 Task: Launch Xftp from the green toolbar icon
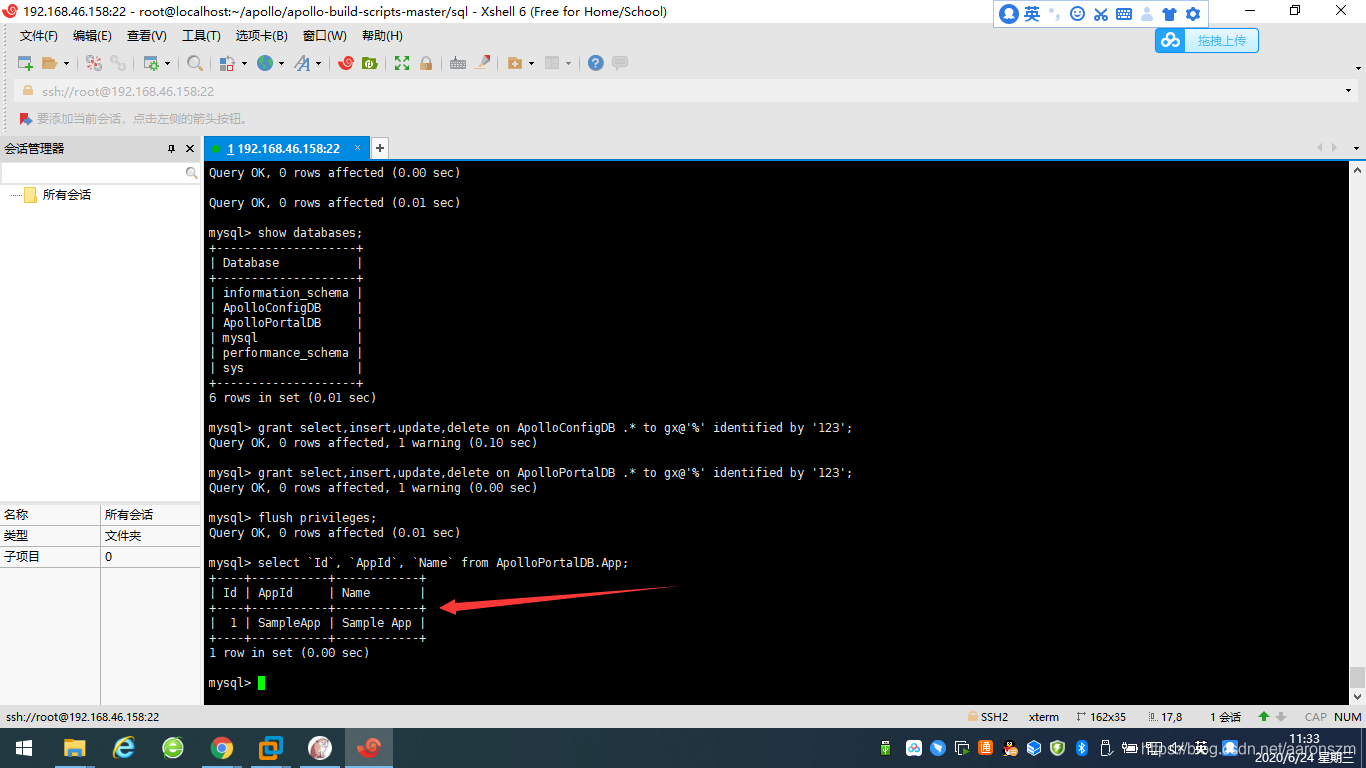(370, 63)
